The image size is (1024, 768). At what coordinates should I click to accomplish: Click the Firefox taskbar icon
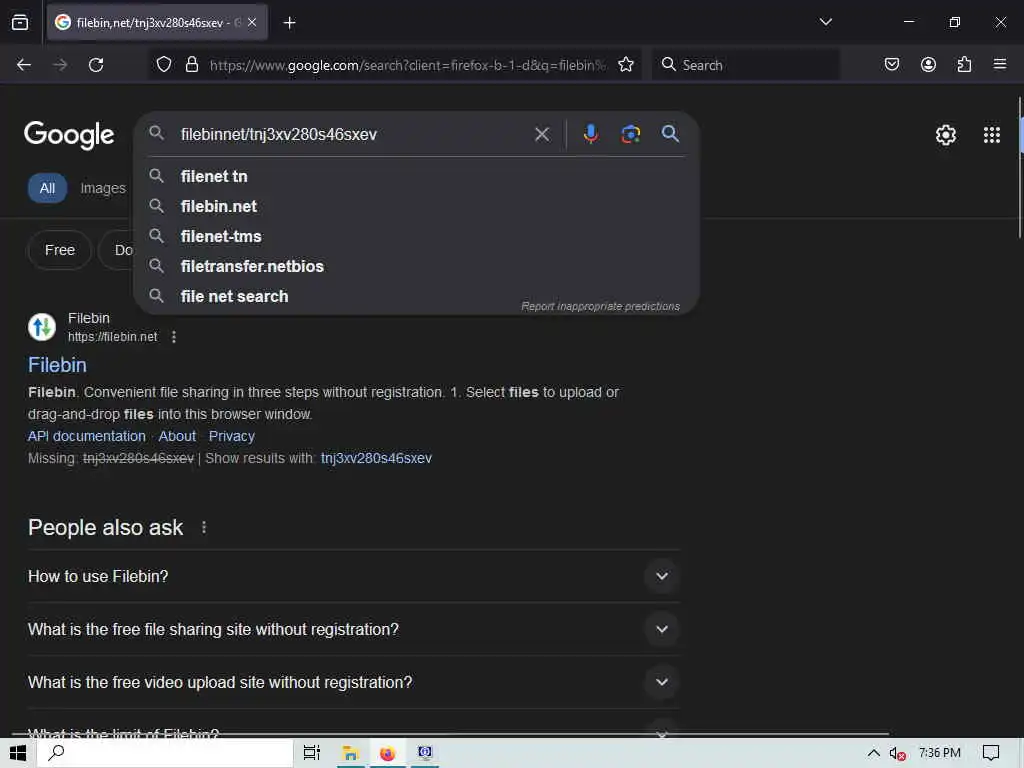387,753
